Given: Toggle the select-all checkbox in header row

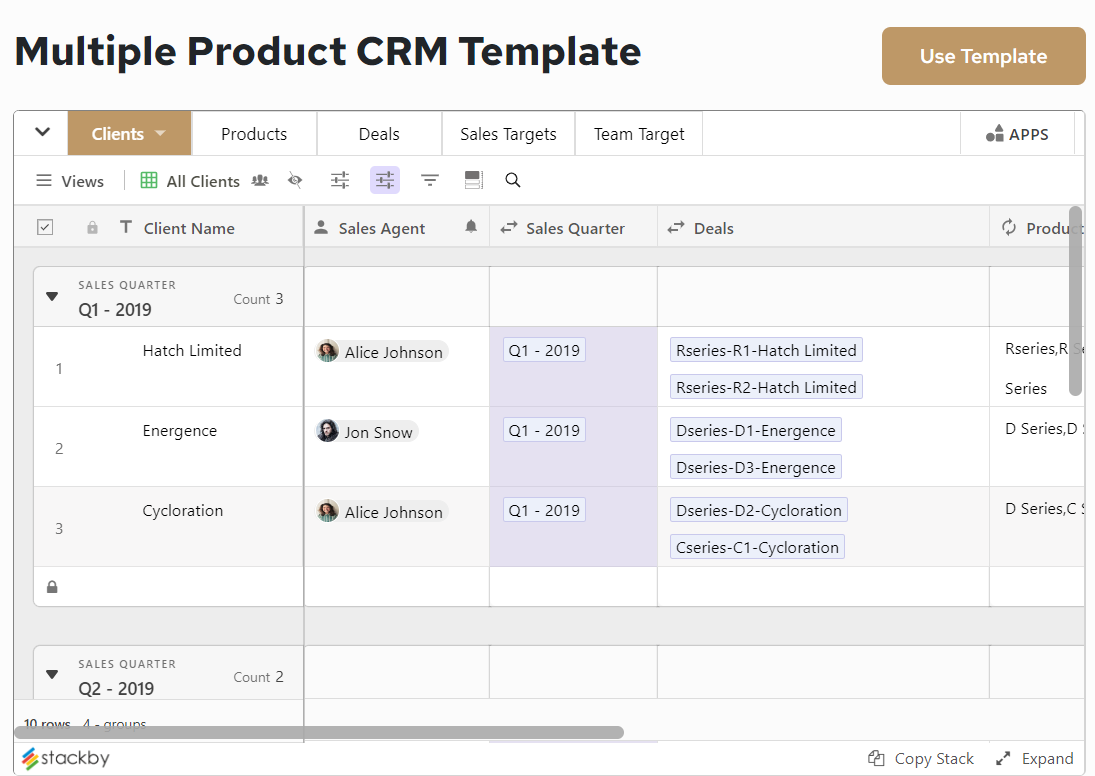Looking at the screenshot, I should [x=45, y=227].
